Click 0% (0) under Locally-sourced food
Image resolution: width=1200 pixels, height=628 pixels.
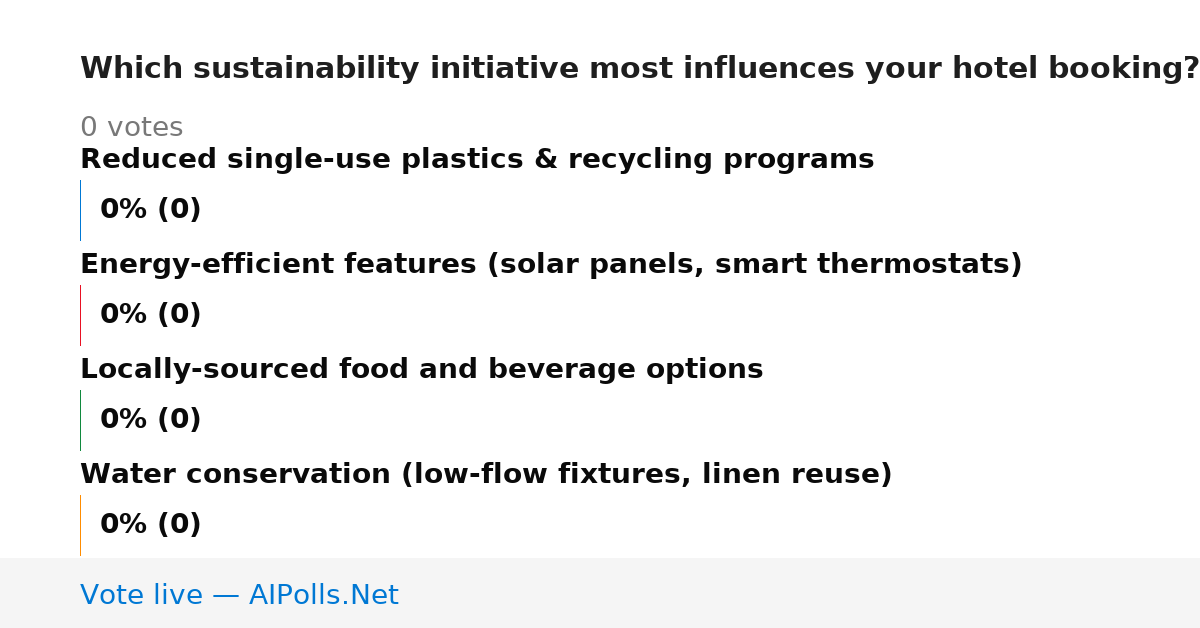(x=151, y=420)
